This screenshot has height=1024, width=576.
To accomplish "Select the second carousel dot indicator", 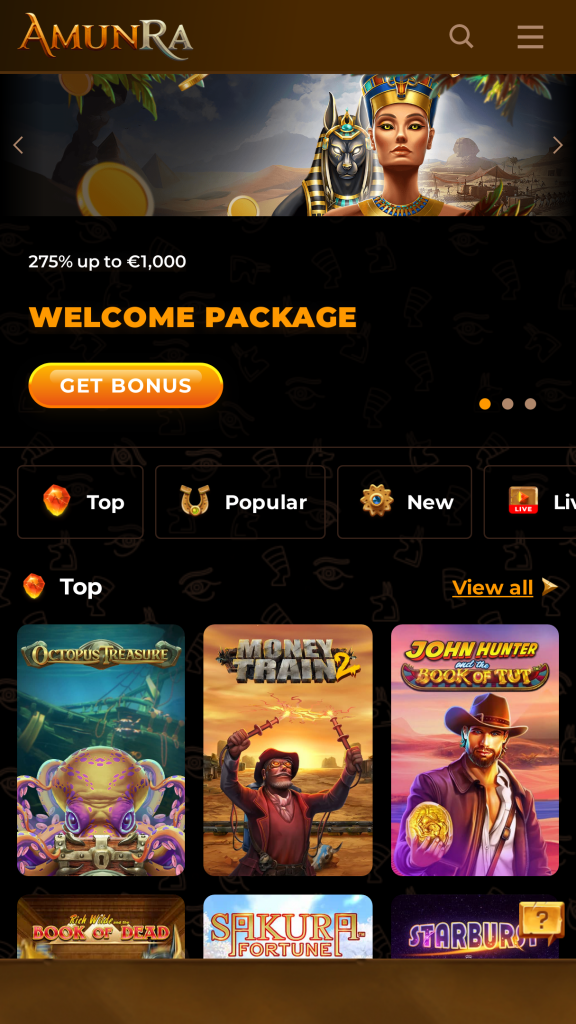I will [507, 404].
